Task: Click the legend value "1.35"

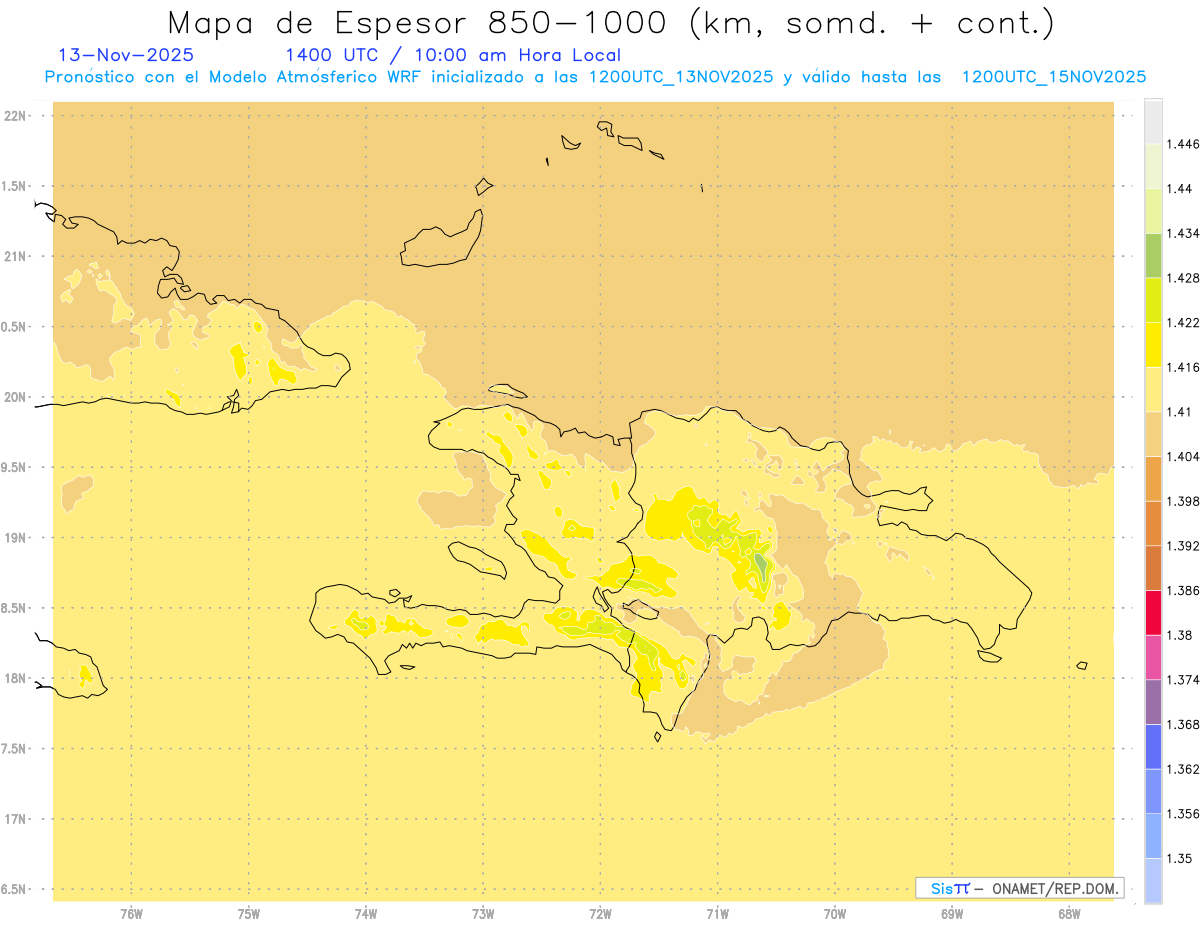Action: pos(1180,858)
